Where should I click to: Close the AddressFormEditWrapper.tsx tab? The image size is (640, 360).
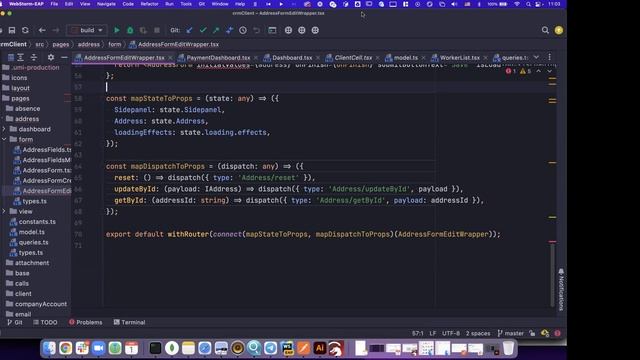click(x=171, y=58)
